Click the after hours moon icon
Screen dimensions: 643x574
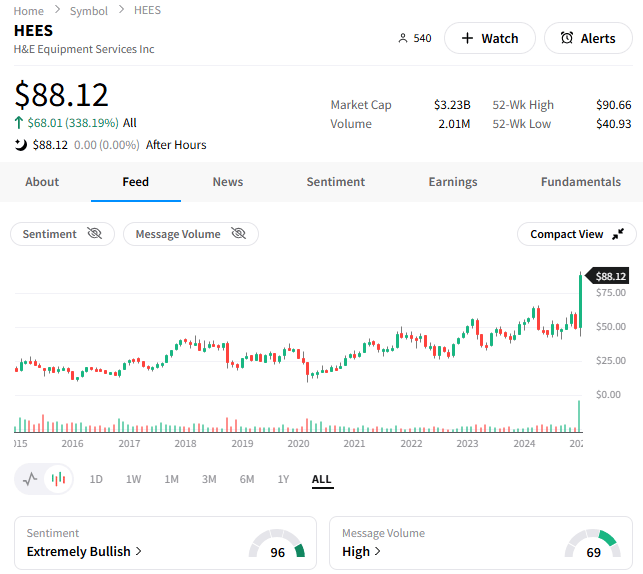tap(21, 145)
